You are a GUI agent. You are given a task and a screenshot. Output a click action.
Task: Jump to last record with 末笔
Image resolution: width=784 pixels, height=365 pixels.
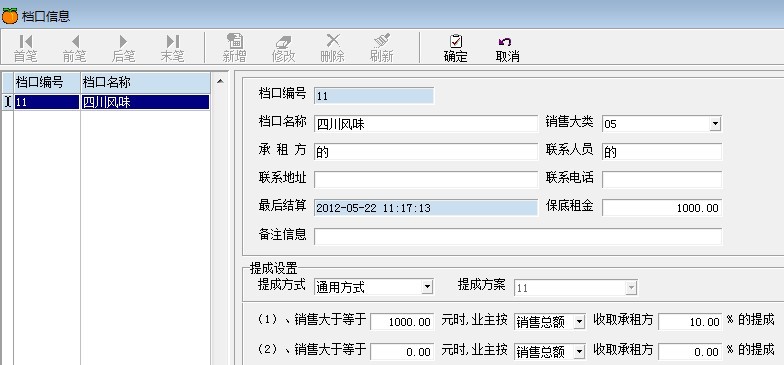(x=172, y=48)
